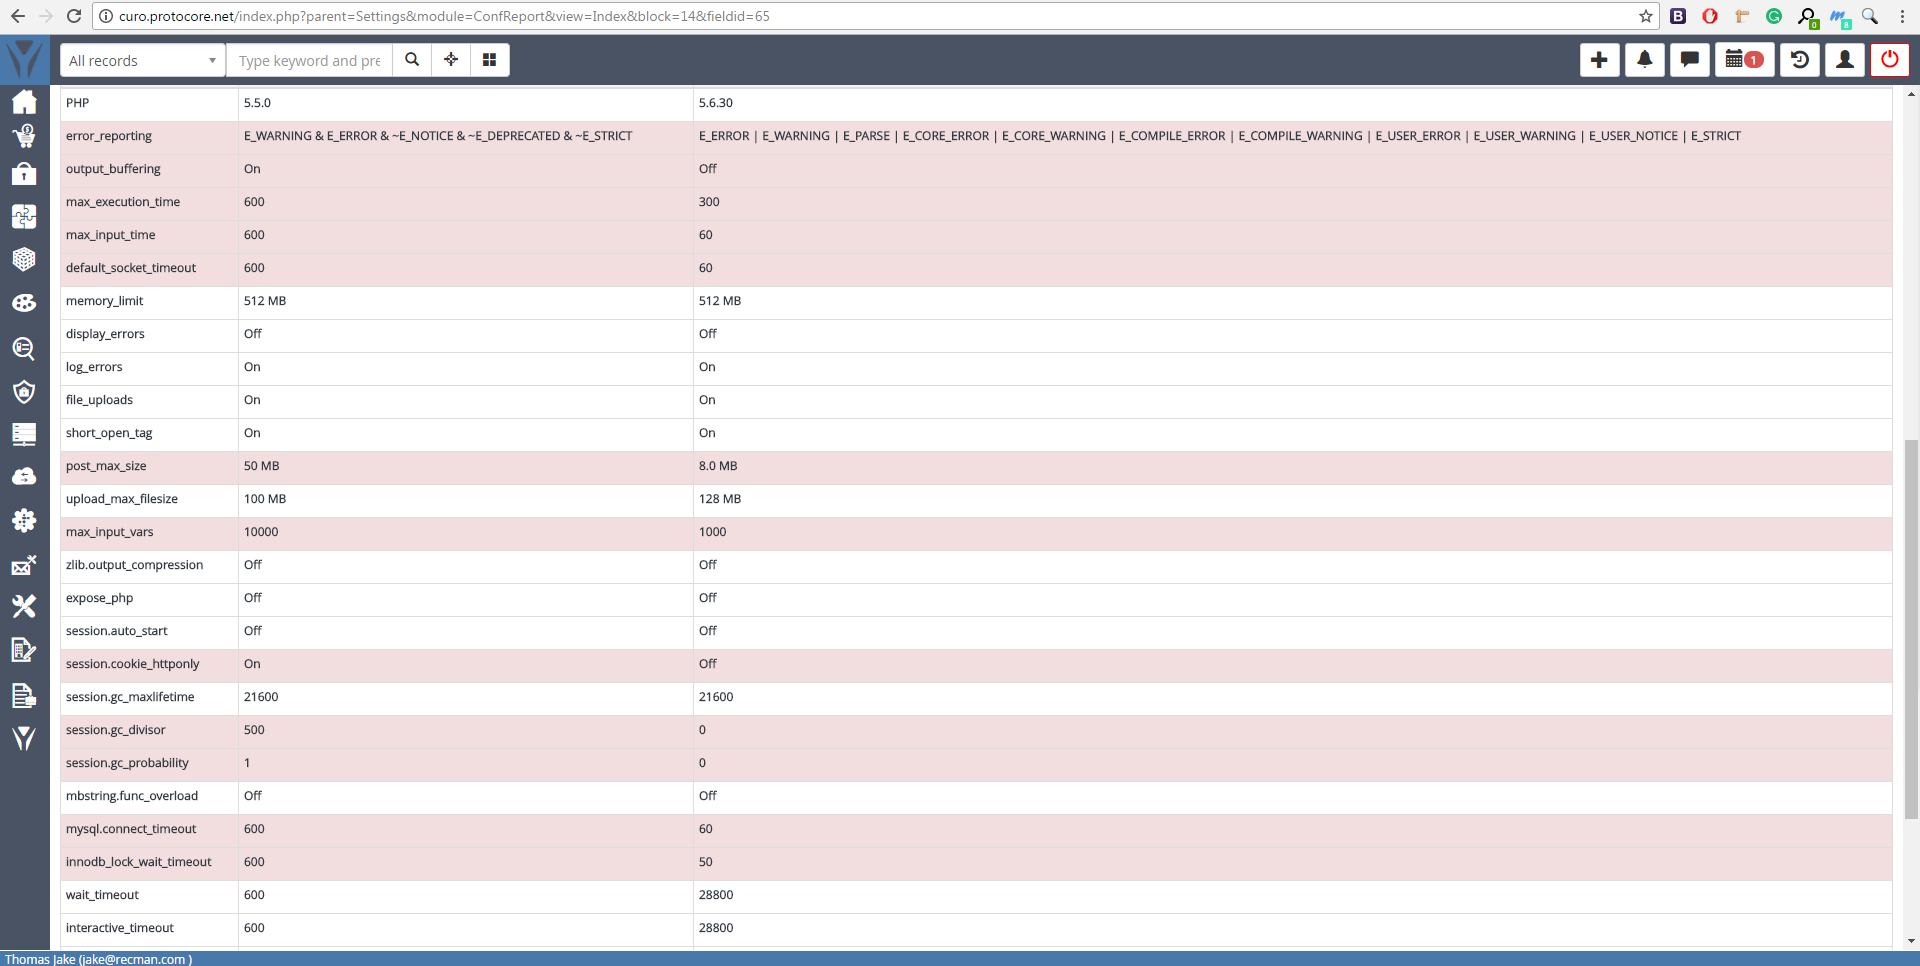This screenshot has width=1920, height=966.
Task: Open the Grammarly extension icon
Action: 1774,16
